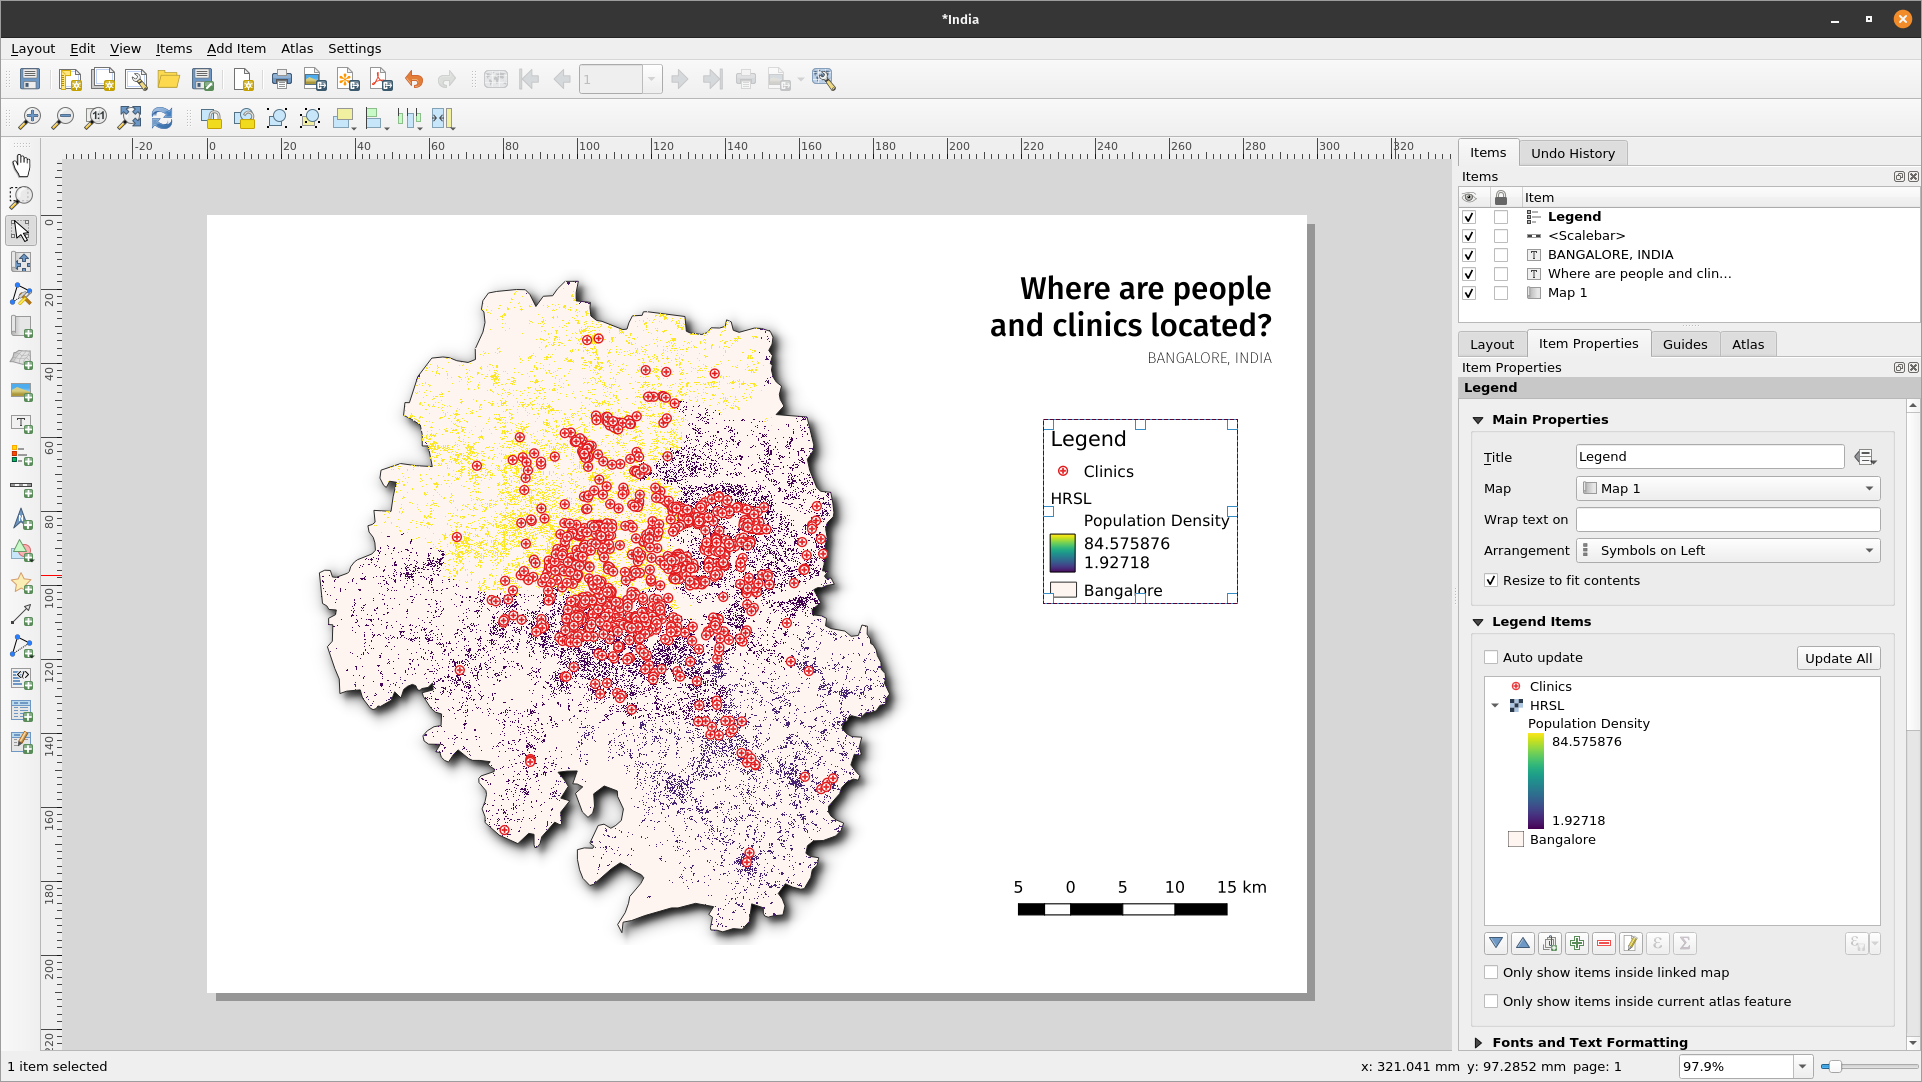Screen dimensions: 1922x1082
Task: Select the Add Picture tool
Action: coord(21,390)
